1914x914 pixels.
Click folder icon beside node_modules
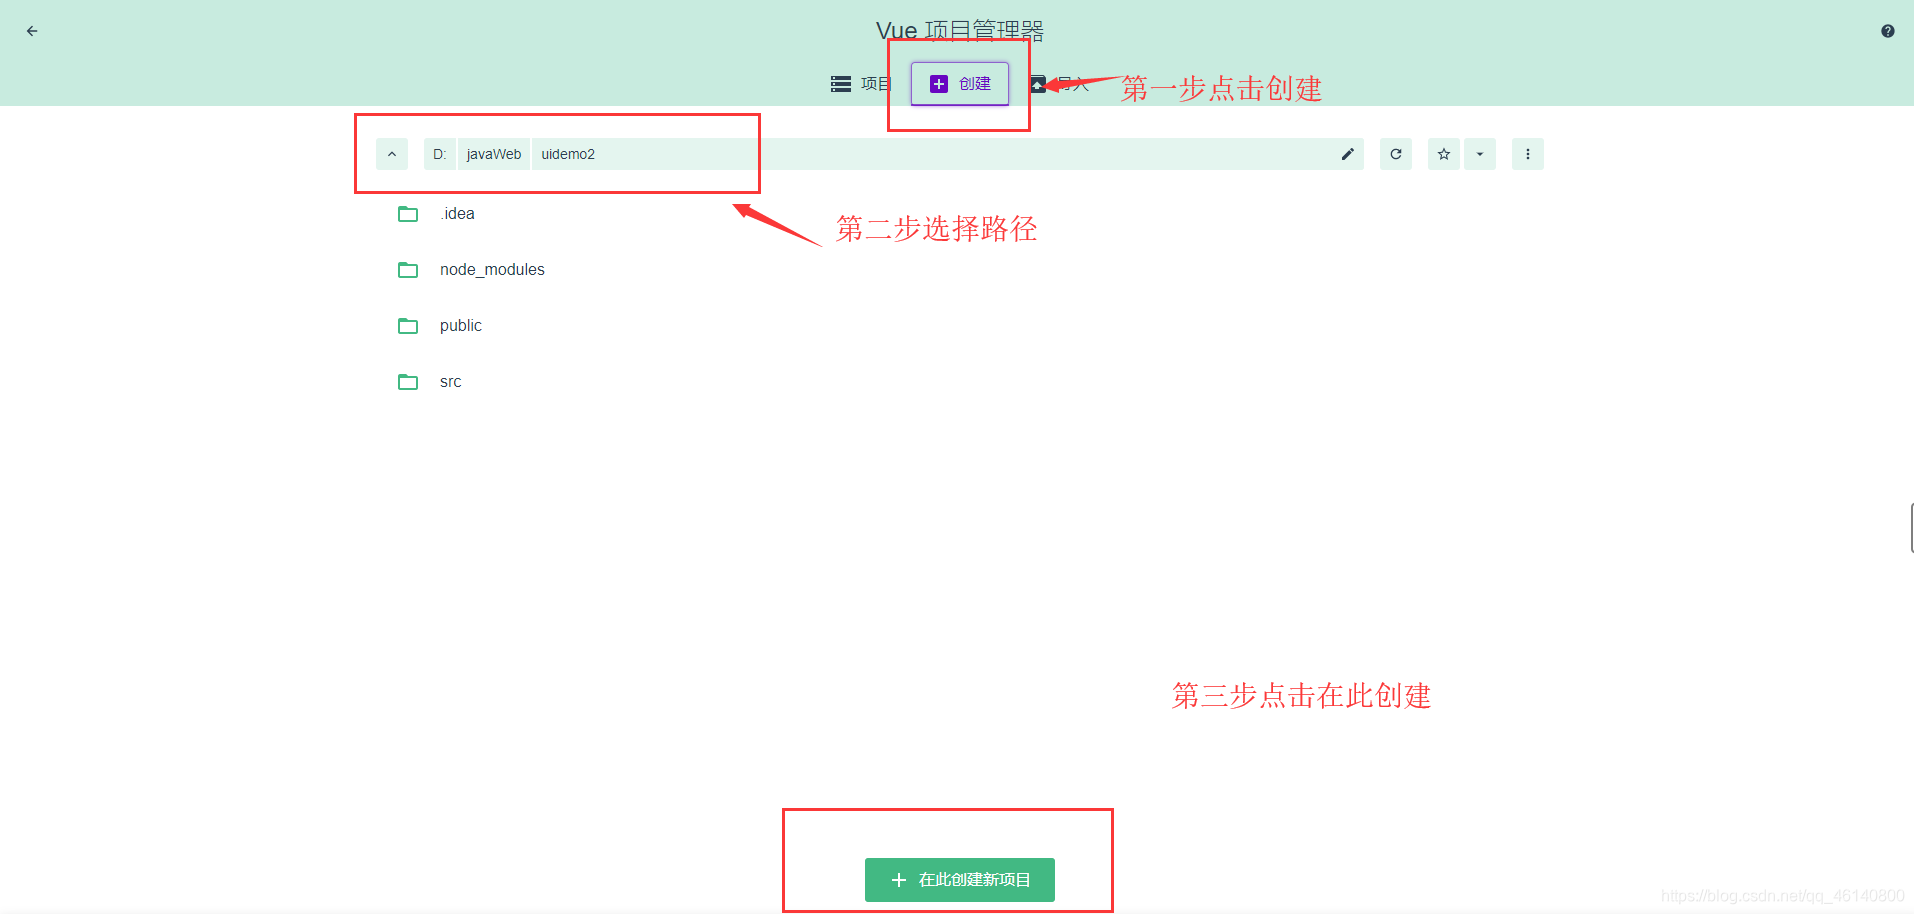click(408, 270)
